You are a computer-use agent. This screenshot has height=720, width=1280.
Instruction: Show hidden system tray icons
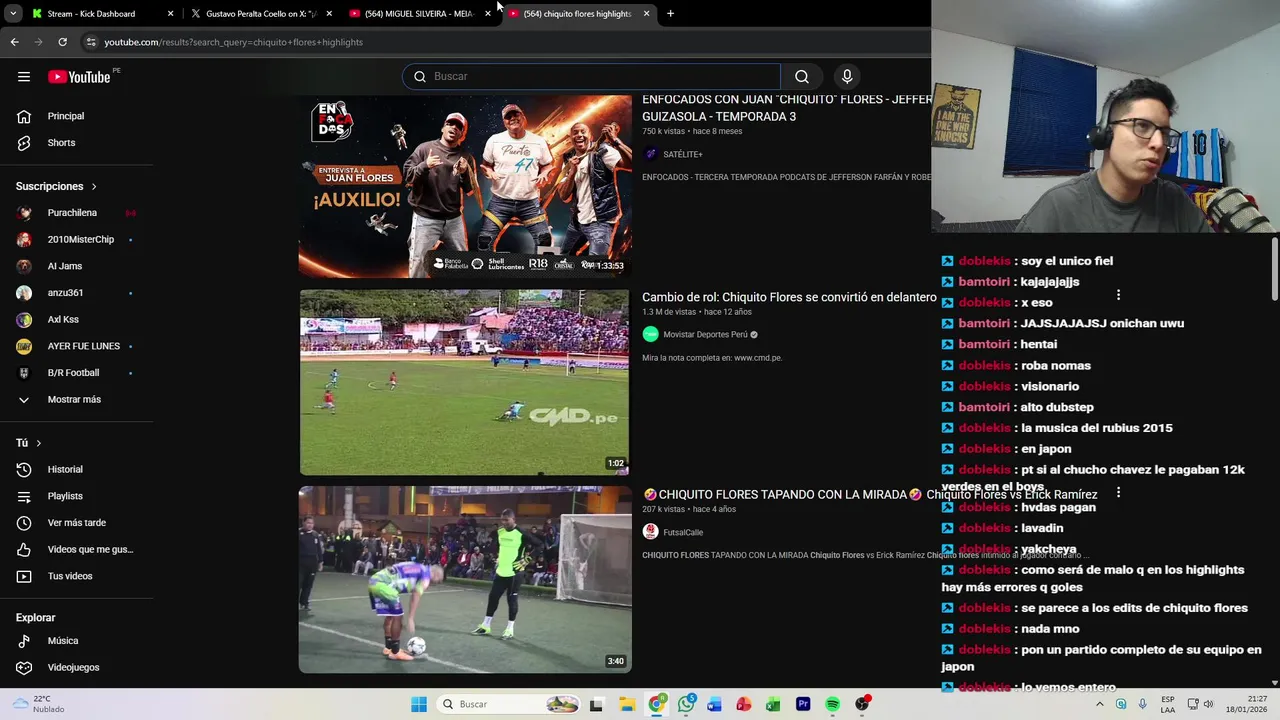point(1100,704)
